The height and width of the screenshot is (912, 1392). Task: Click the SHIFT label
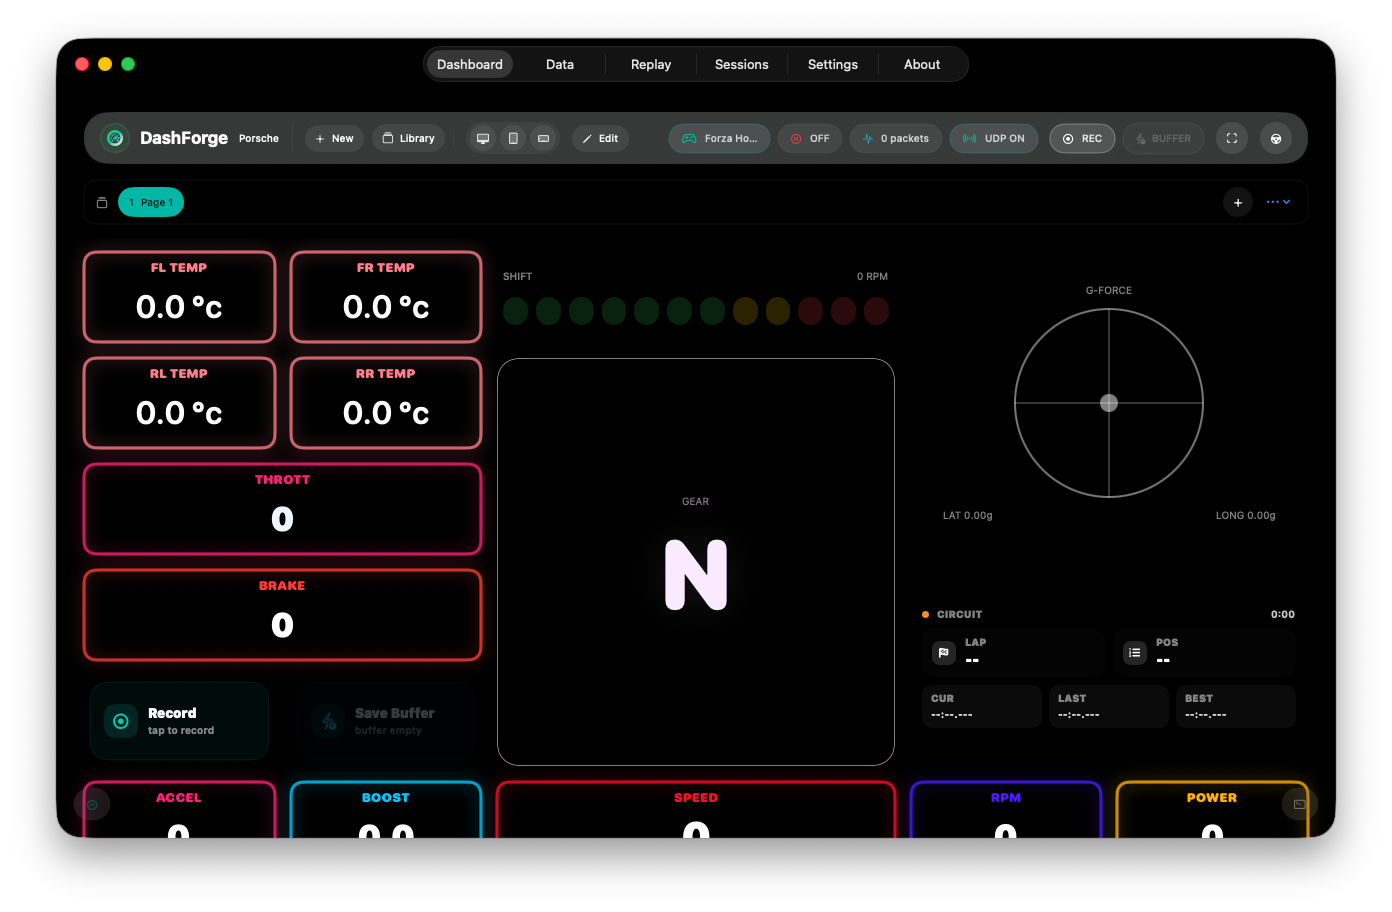click(x=518, y=276)
